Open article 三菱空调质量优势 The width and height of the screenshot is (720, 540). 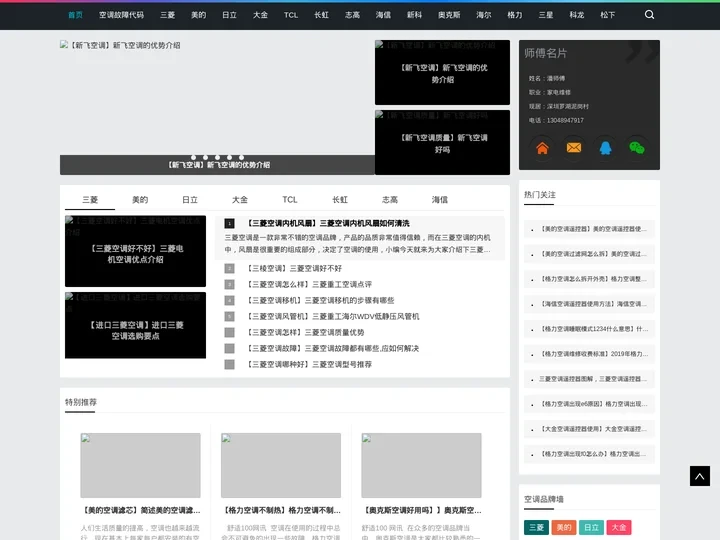tap(306, 332)
